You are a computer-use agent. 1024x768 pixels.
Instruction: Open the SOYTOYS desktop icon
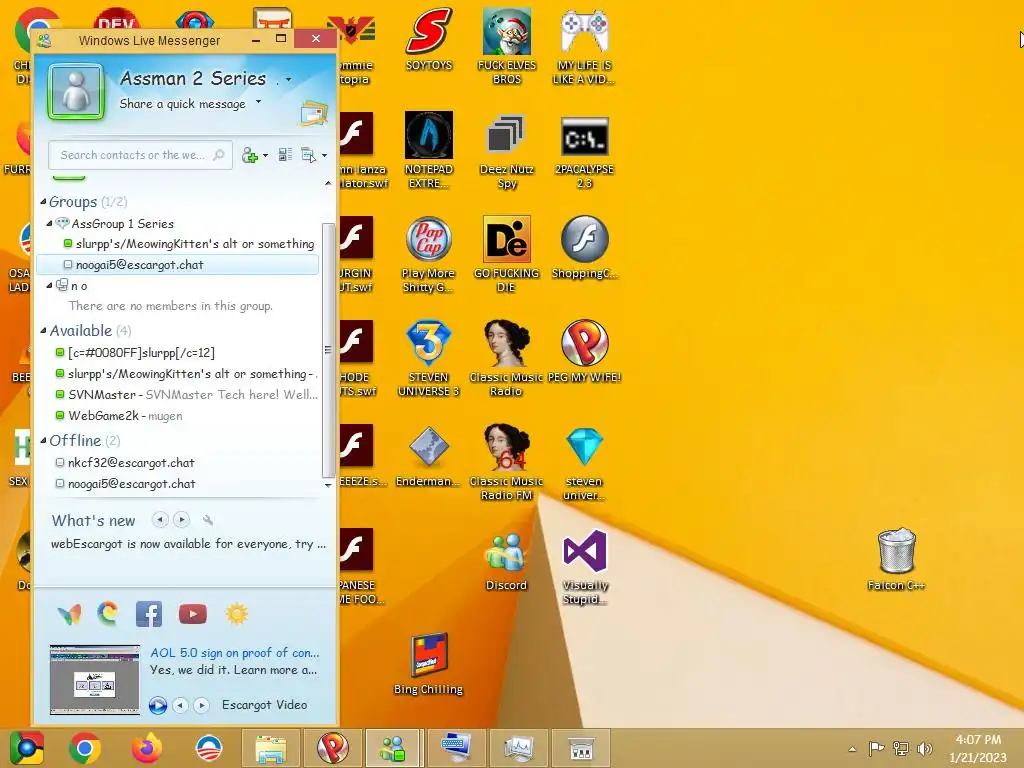(428, 39)
